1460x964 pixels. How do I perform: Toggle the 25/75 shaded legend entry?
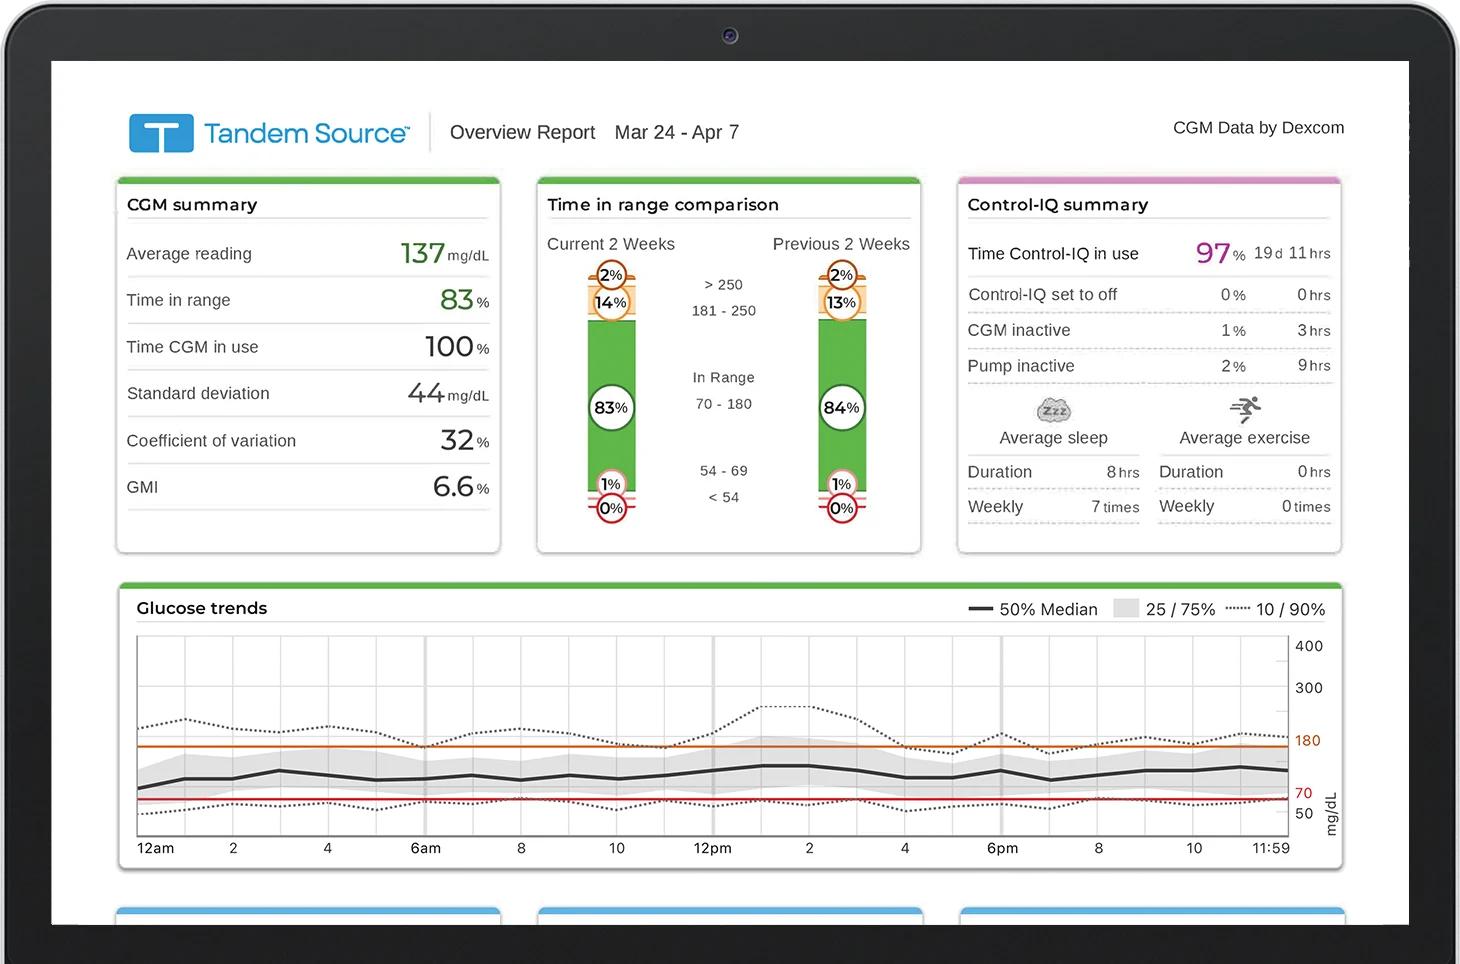click(x=1165, y=609)
